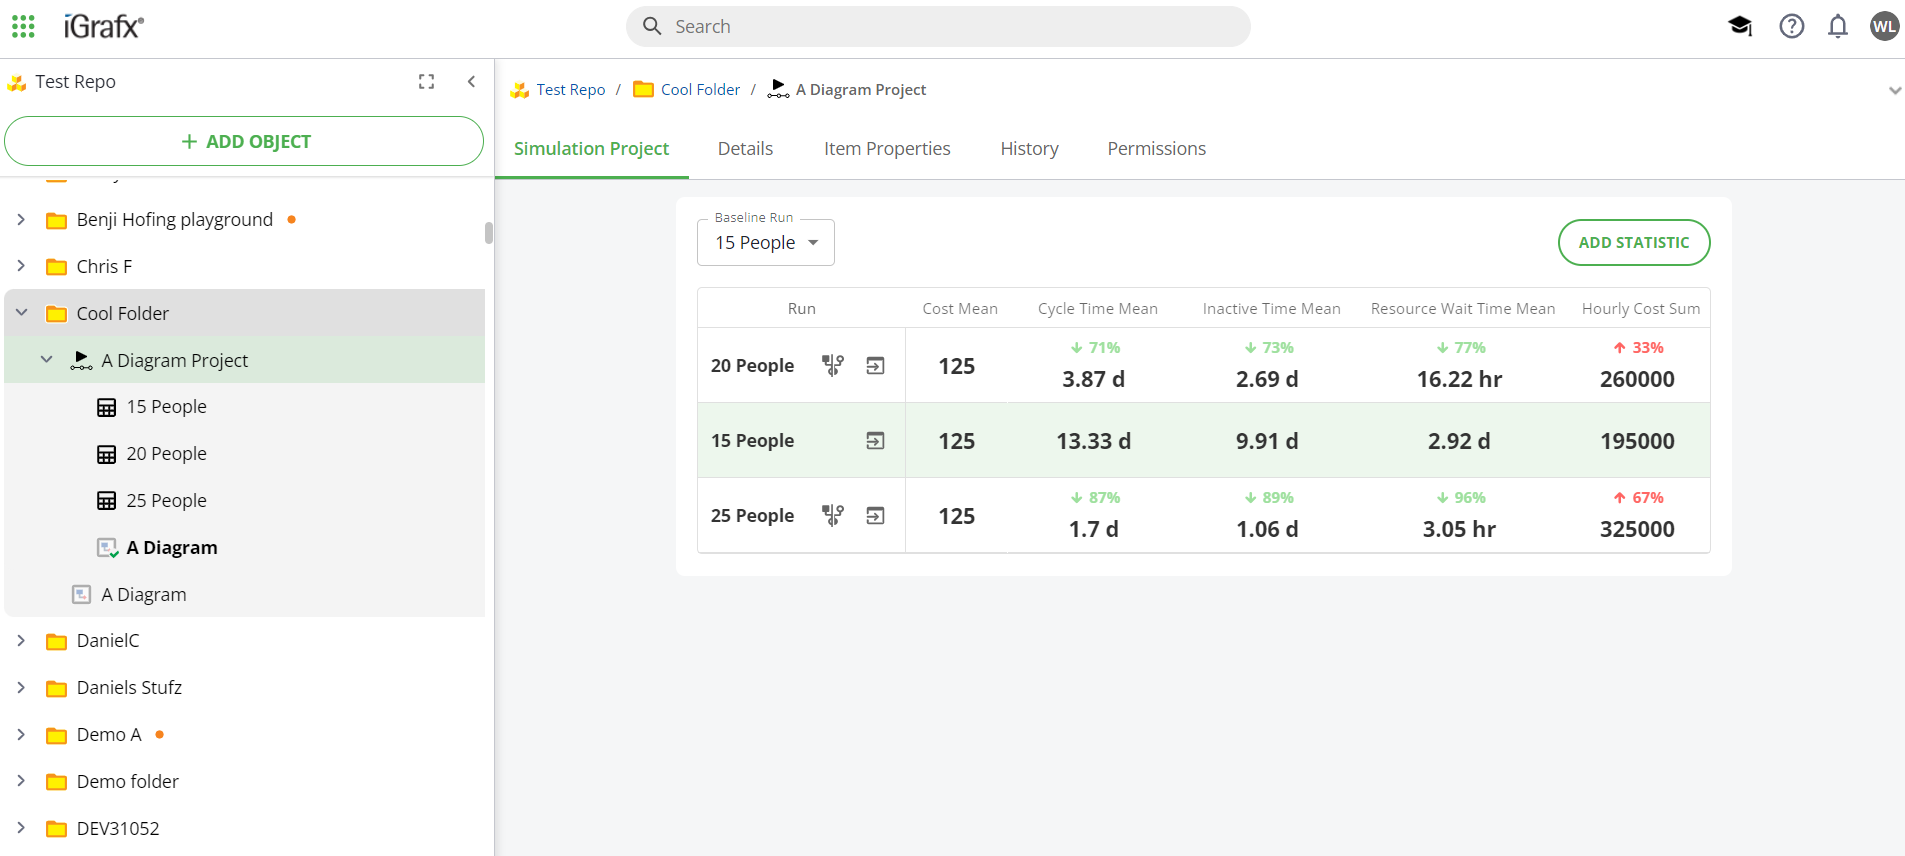Open the apps grid launcher
Image resolution: width=1905 pixels, height=856 pixels.
pyautogui.click(x=23, y=26)
